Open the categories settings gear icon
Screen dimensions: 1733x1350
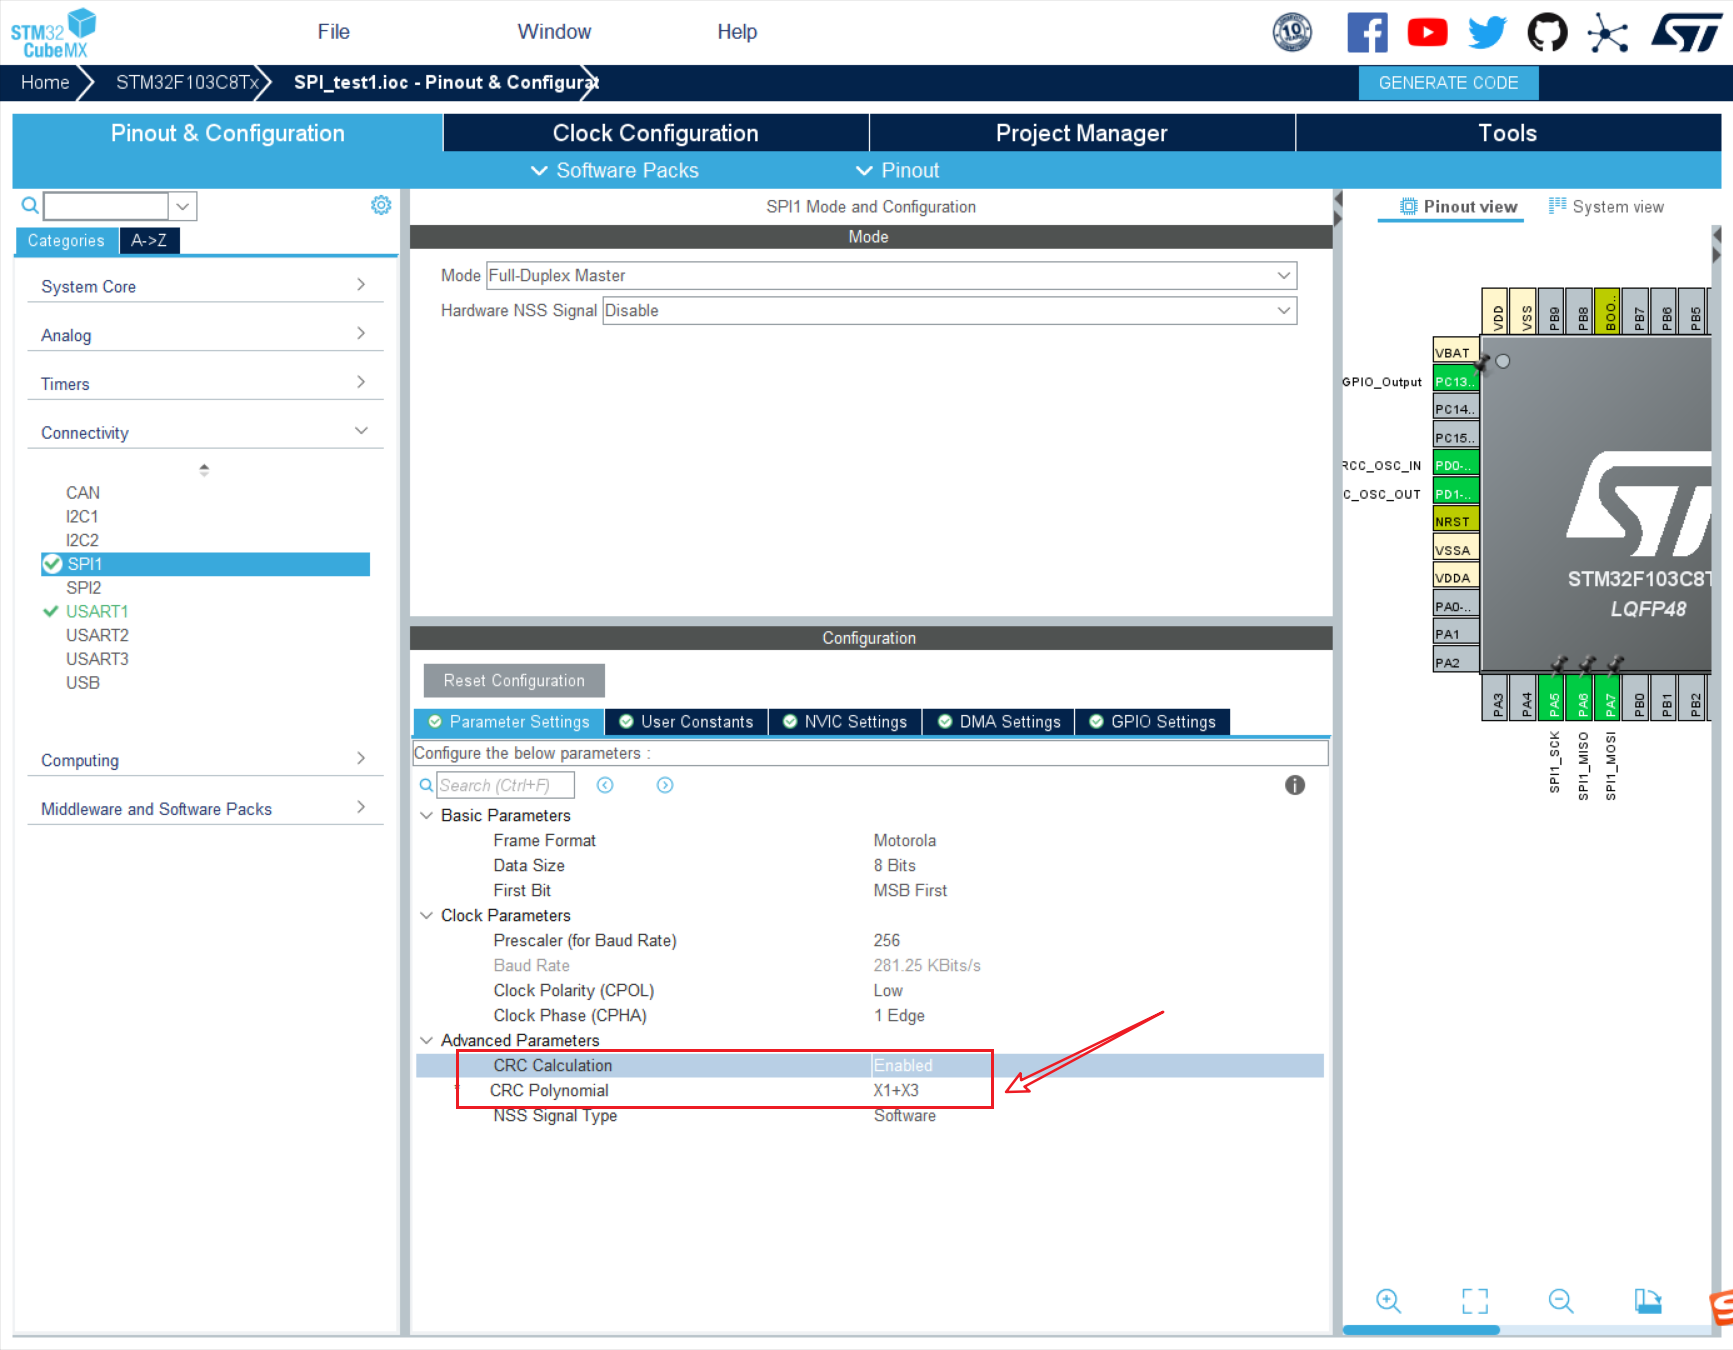point(381,205)
